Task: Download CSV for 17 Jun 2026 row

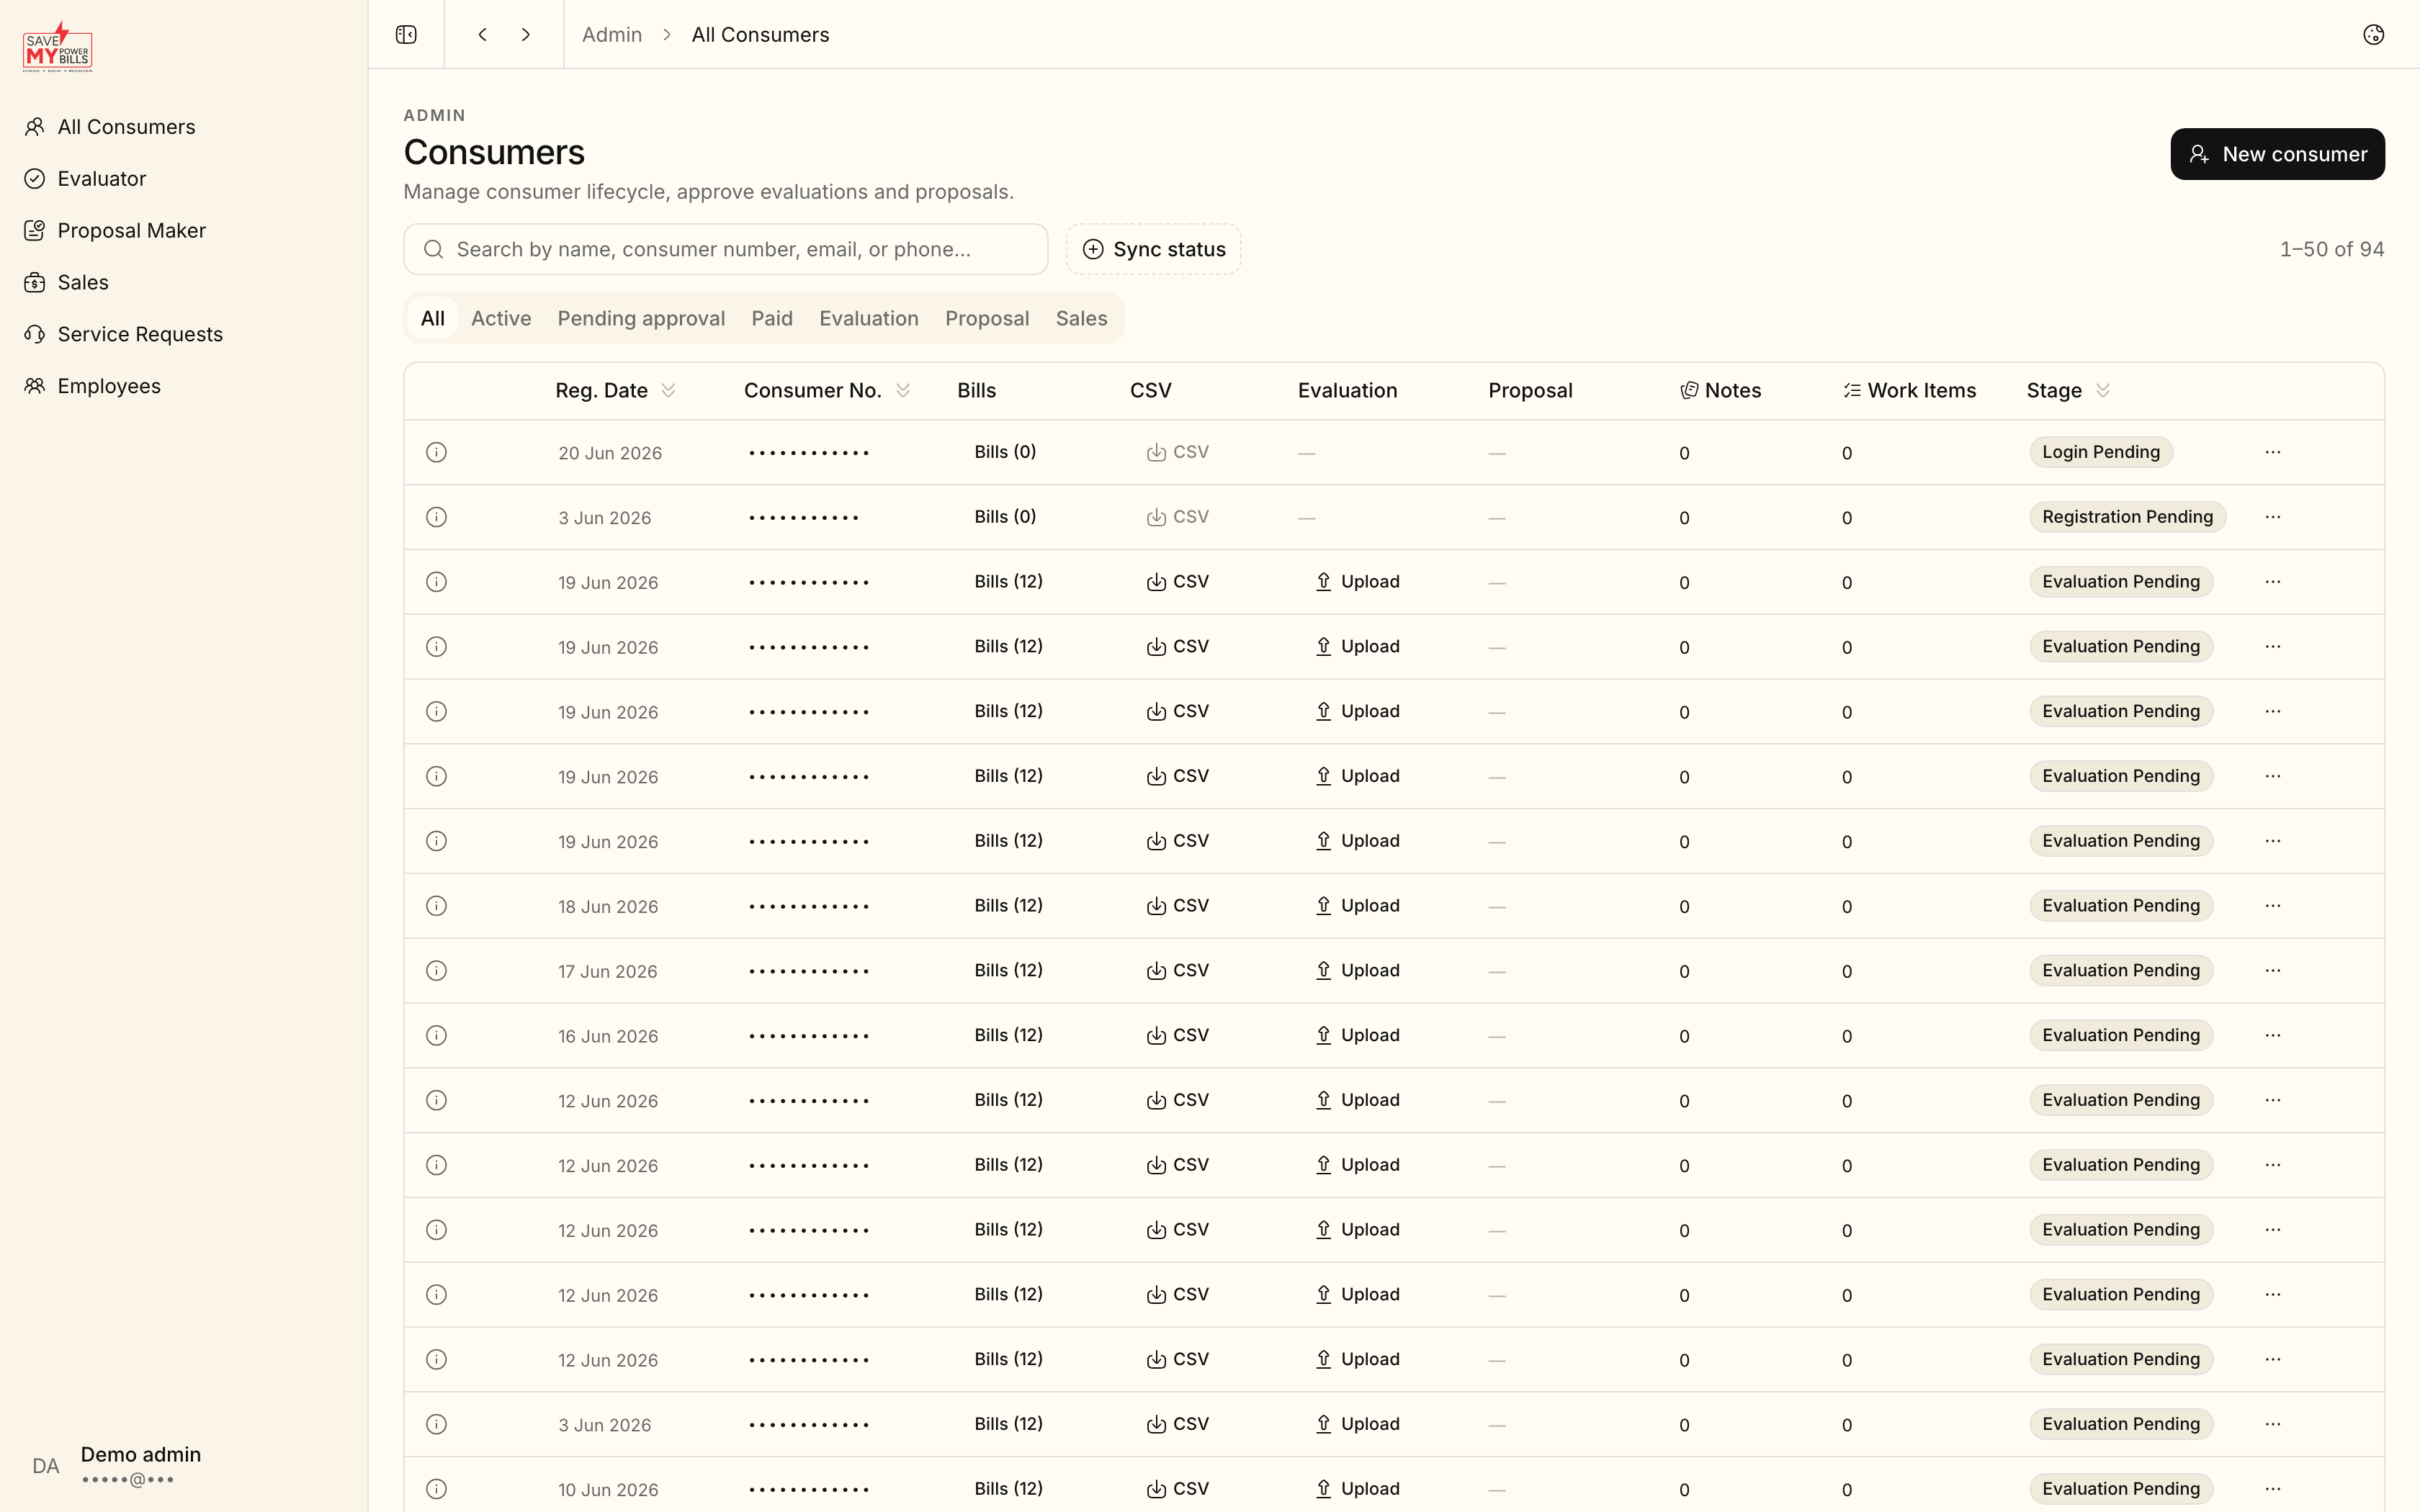Action: point(1177,971)
